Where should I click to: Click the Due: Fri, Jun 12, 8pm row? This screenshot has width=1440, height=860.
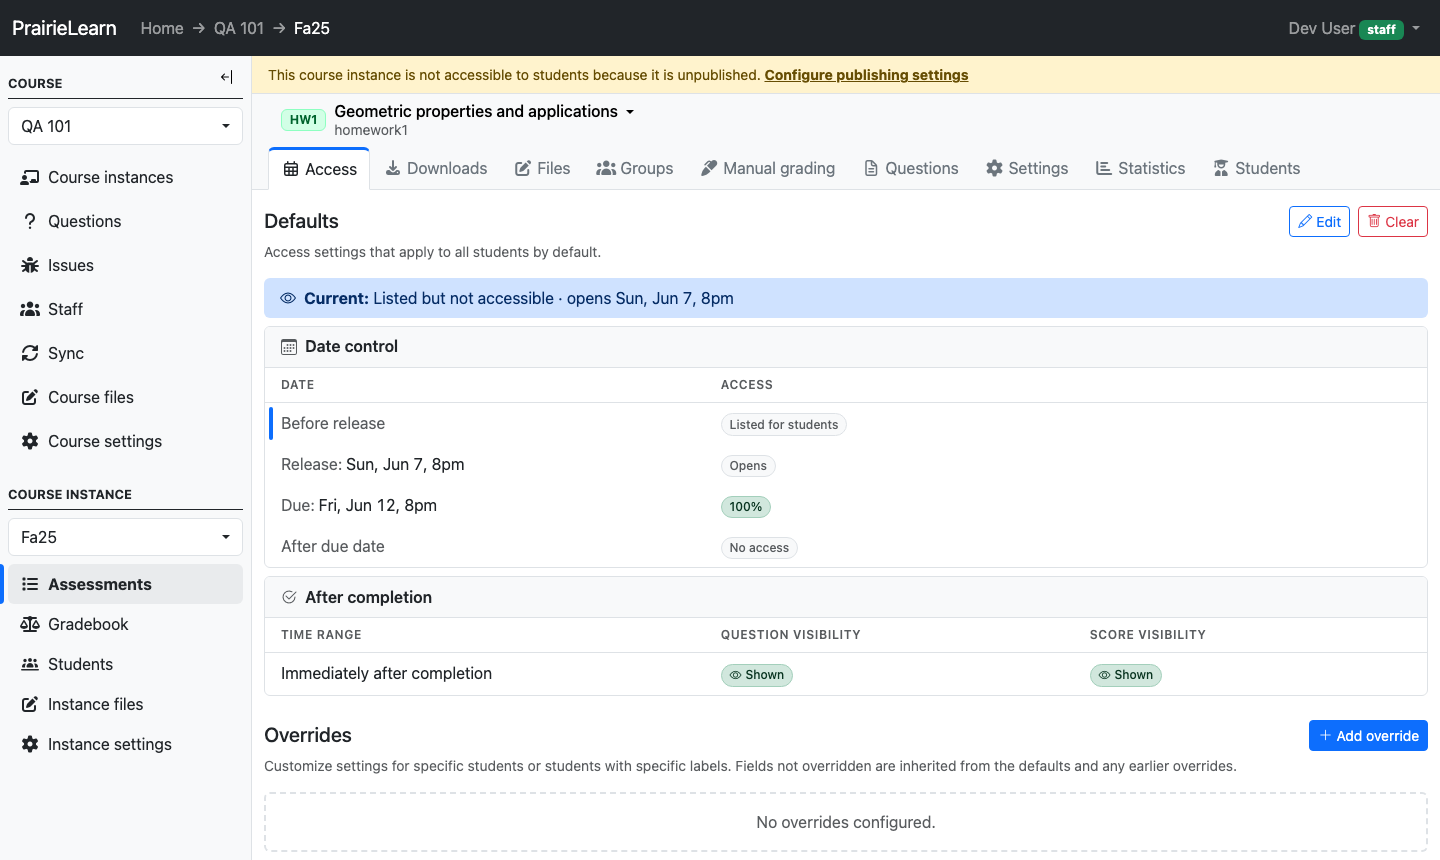tap(846, 506)
